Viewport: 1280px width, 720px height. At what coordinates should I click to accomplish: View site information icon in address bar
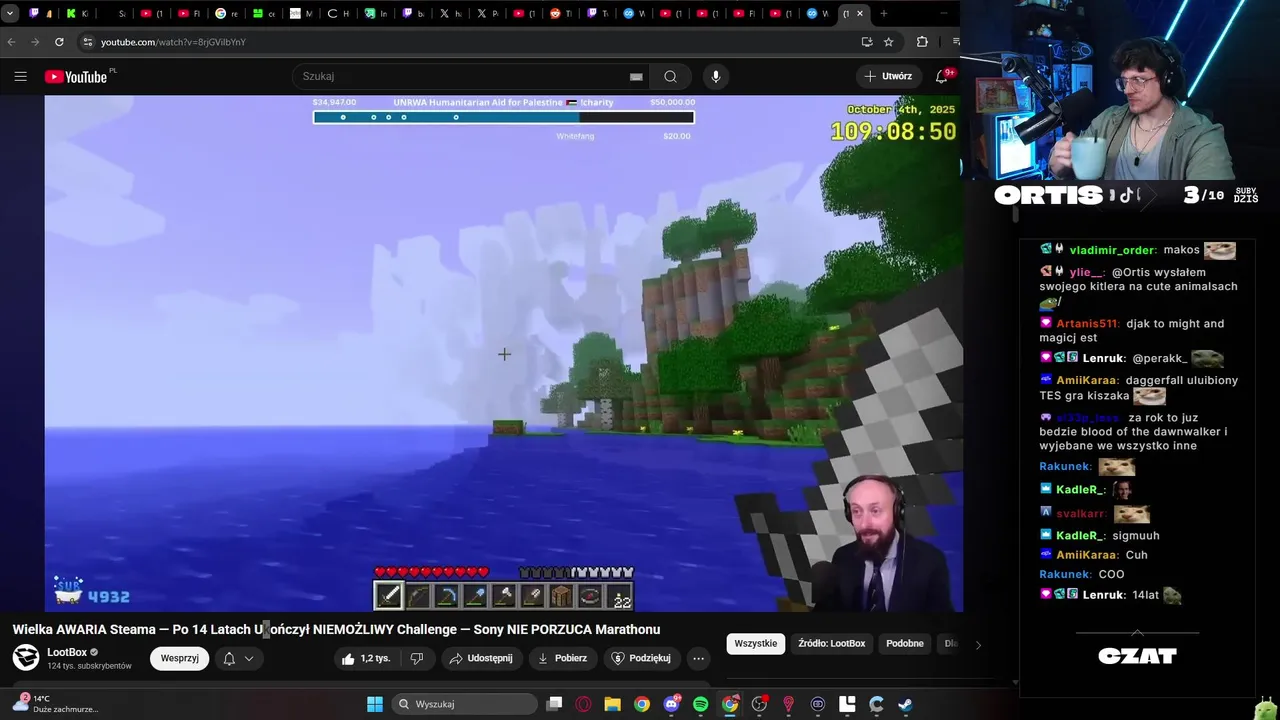tap(88, 42)
